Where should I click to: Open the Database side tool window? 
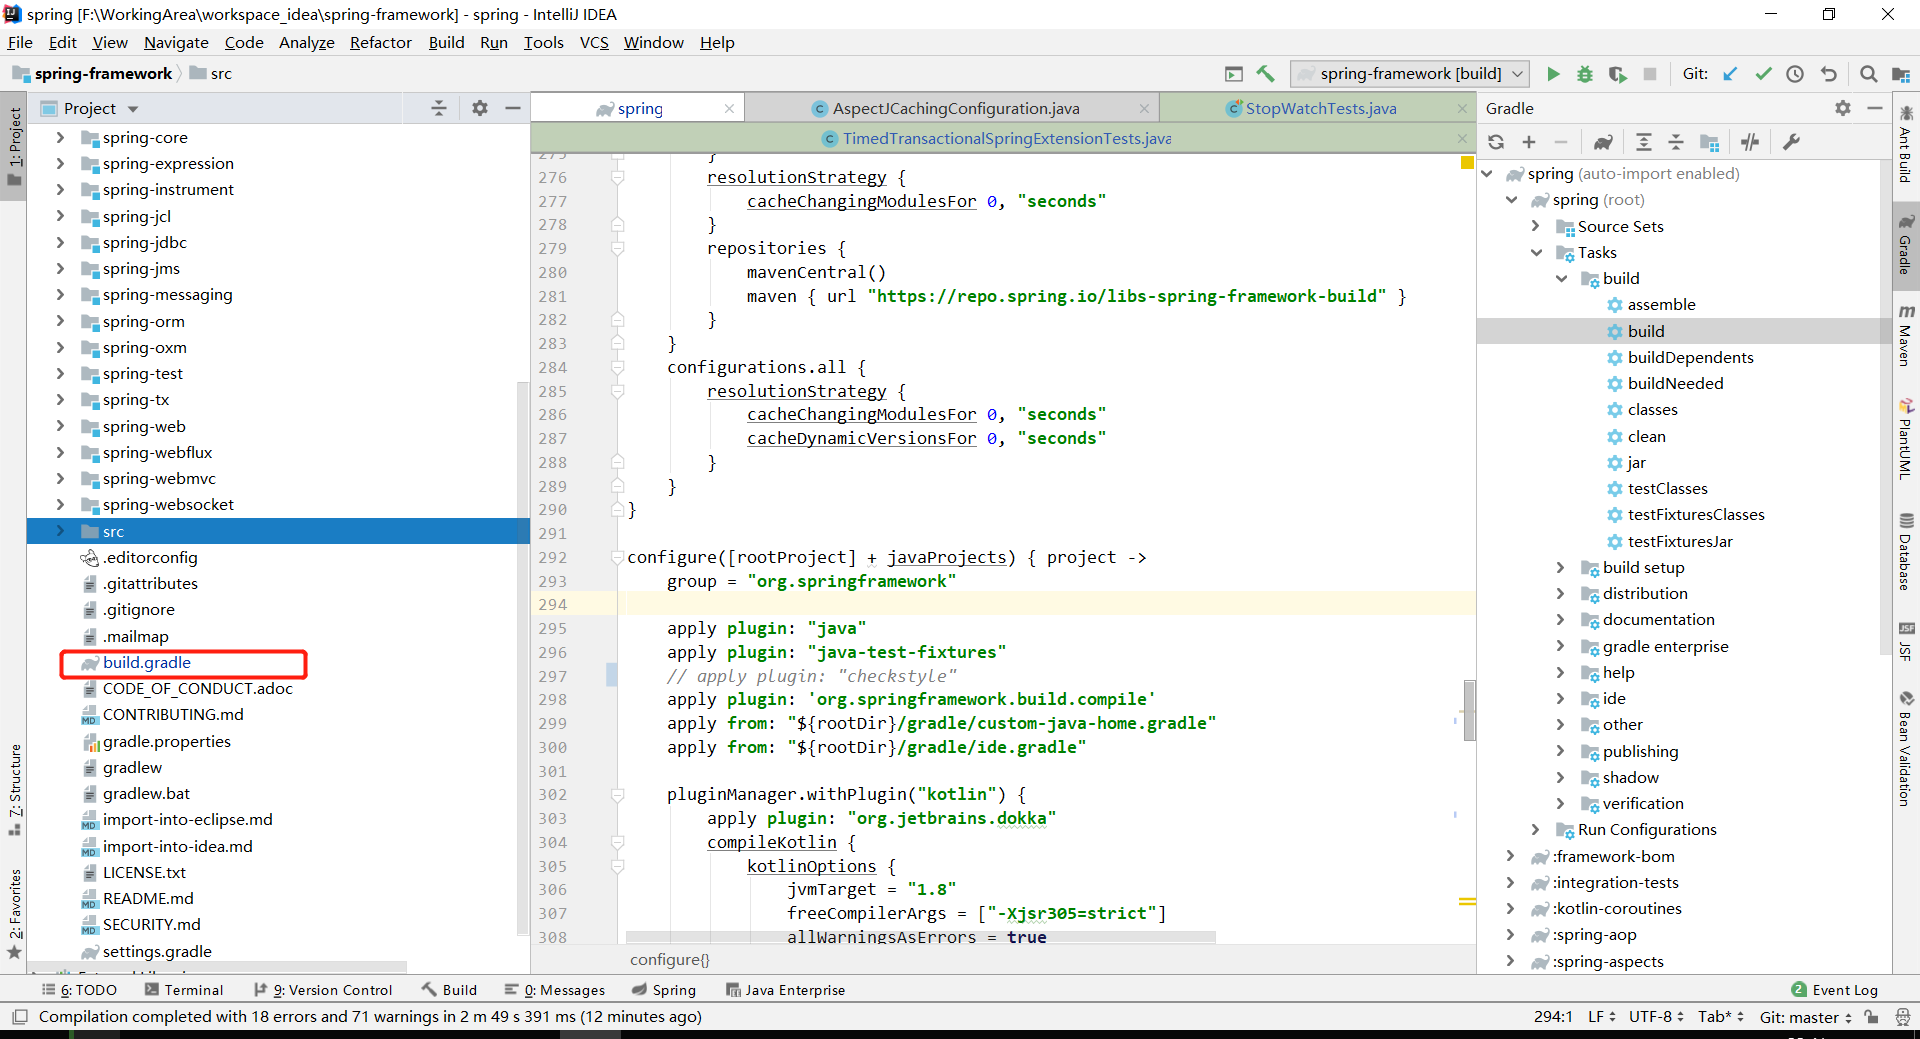tap(1906, 551)
